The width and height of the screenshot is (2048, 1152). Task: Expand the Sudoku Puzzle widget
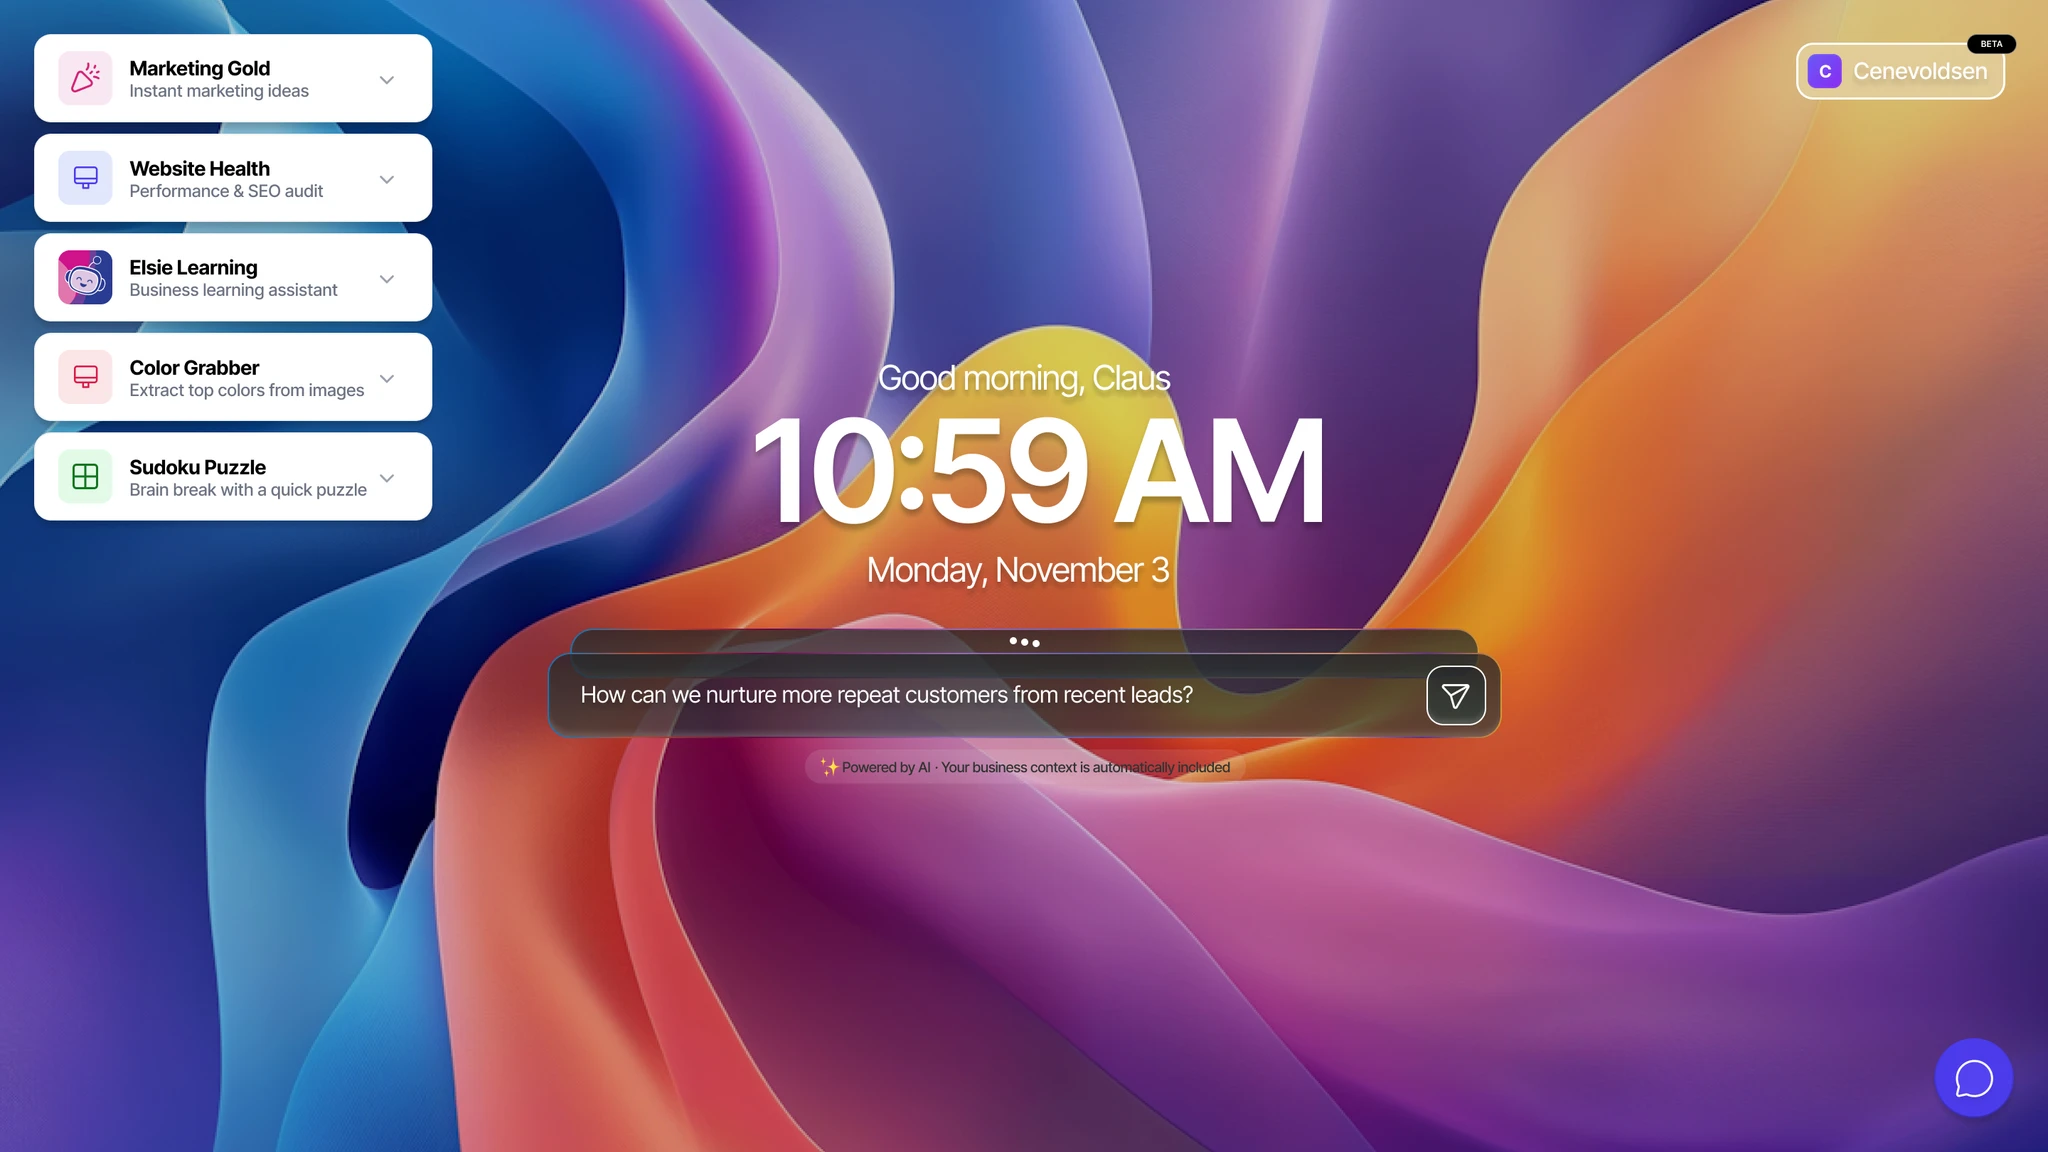pos(386,479)
